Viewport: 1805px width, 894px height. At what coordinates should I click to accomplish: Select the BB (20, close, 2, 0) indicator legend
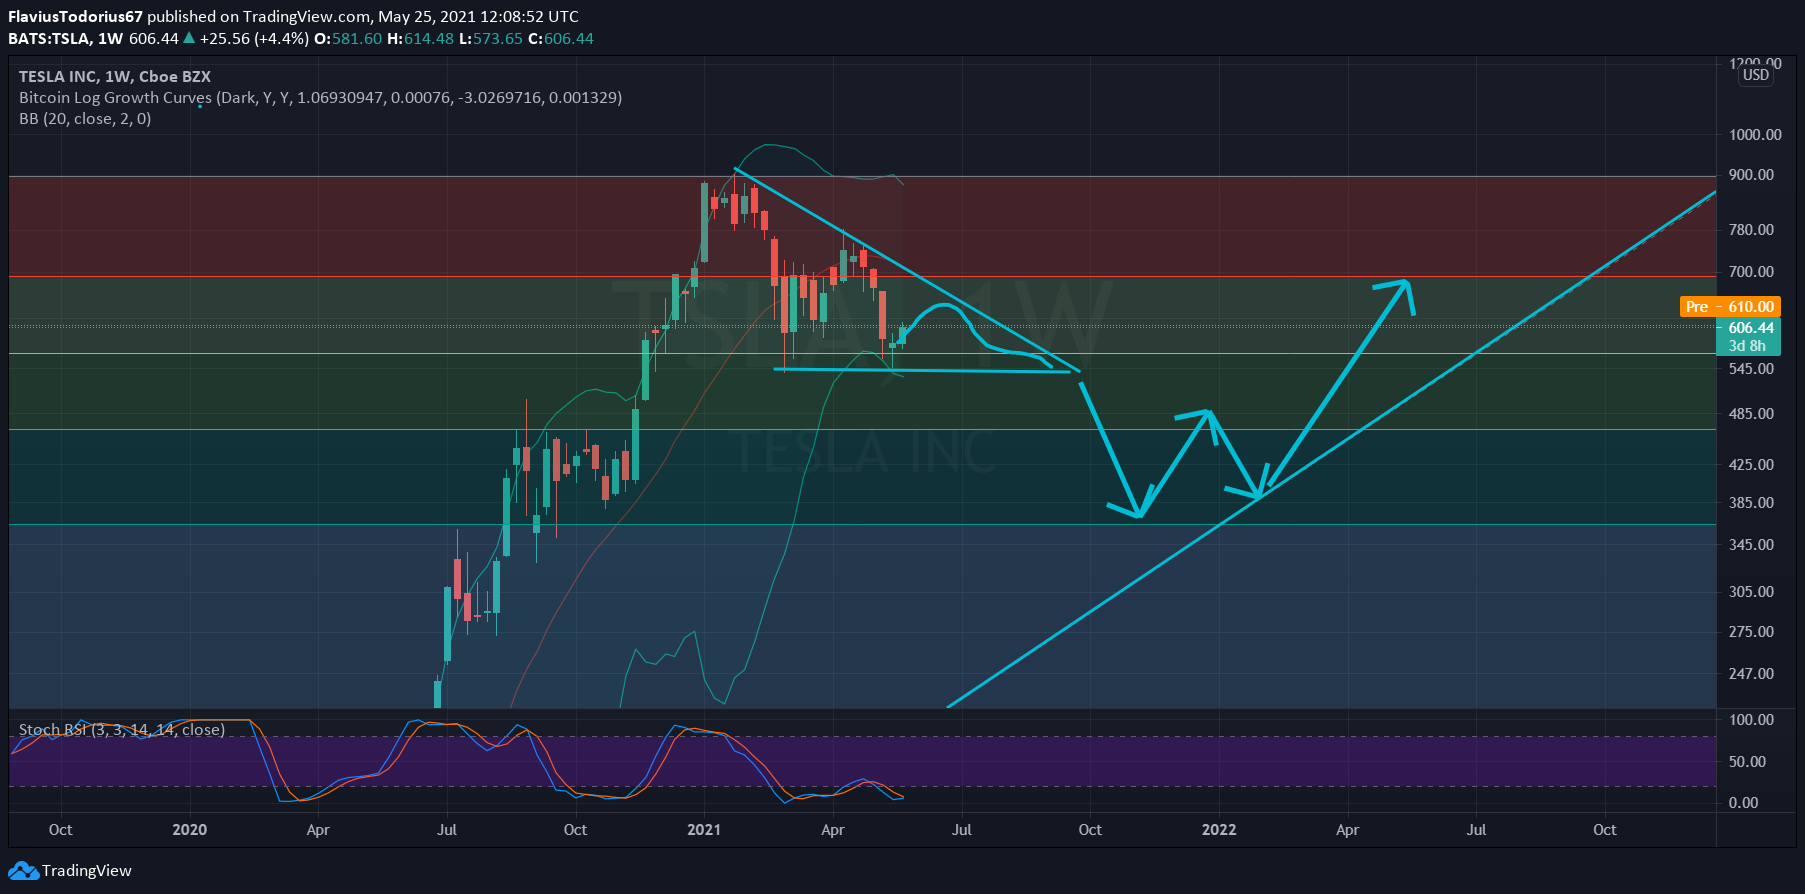point(85,118)
